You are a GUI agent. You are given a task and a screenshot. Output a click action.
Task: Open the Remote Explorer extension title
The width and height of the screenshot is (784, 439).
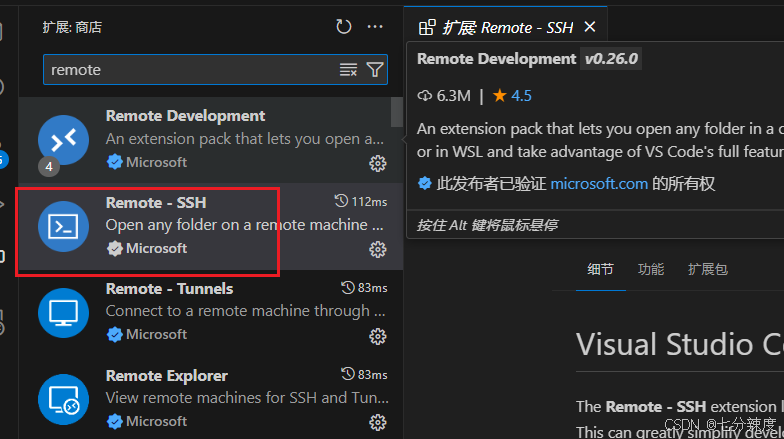166,376
